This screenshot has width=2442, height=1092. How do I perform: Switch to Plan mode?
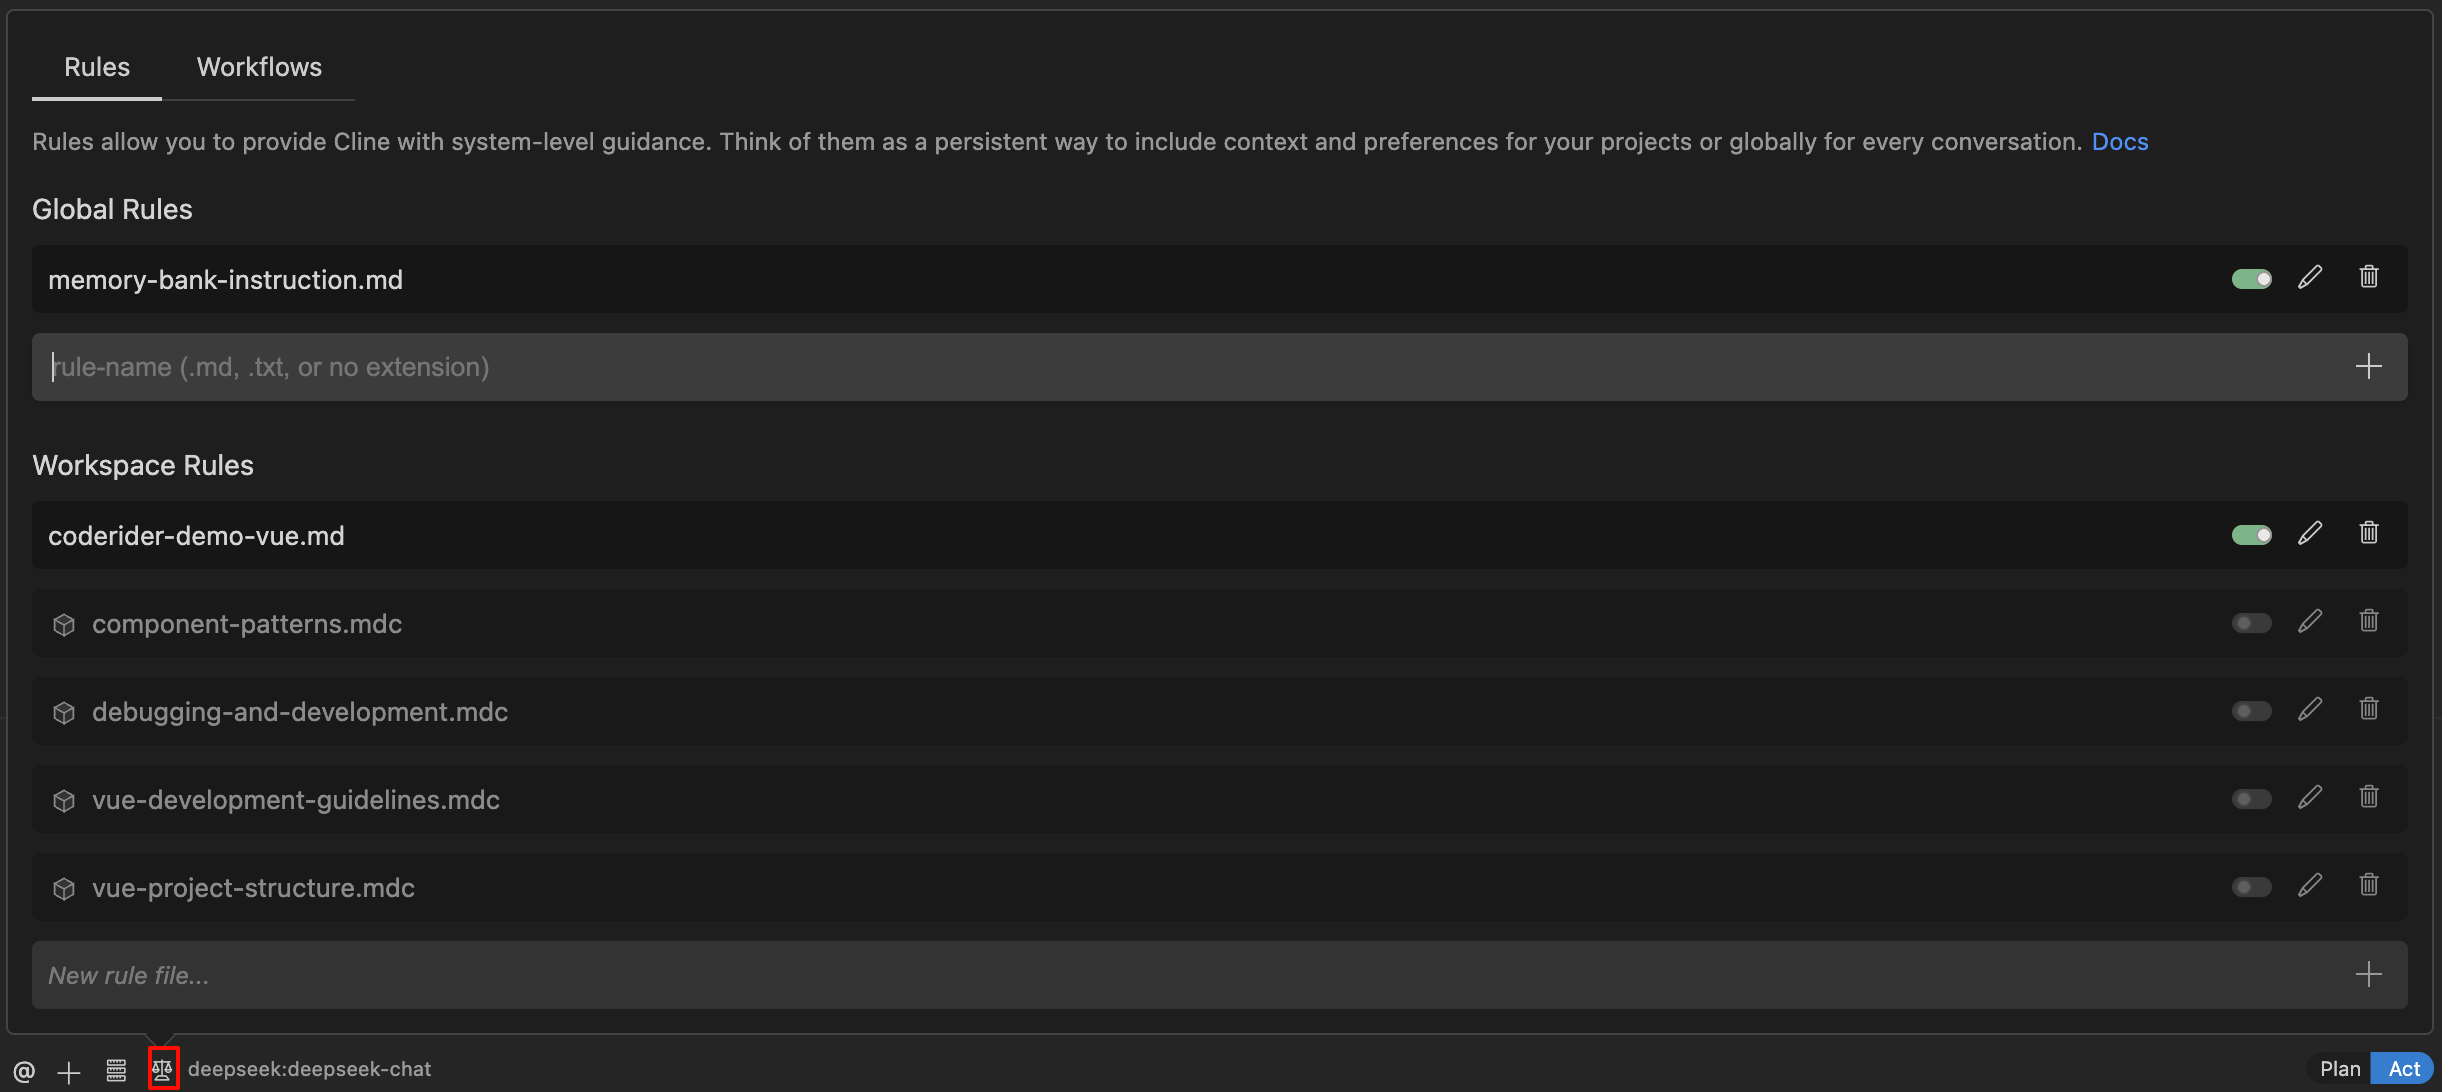tap(2340, 1069)
